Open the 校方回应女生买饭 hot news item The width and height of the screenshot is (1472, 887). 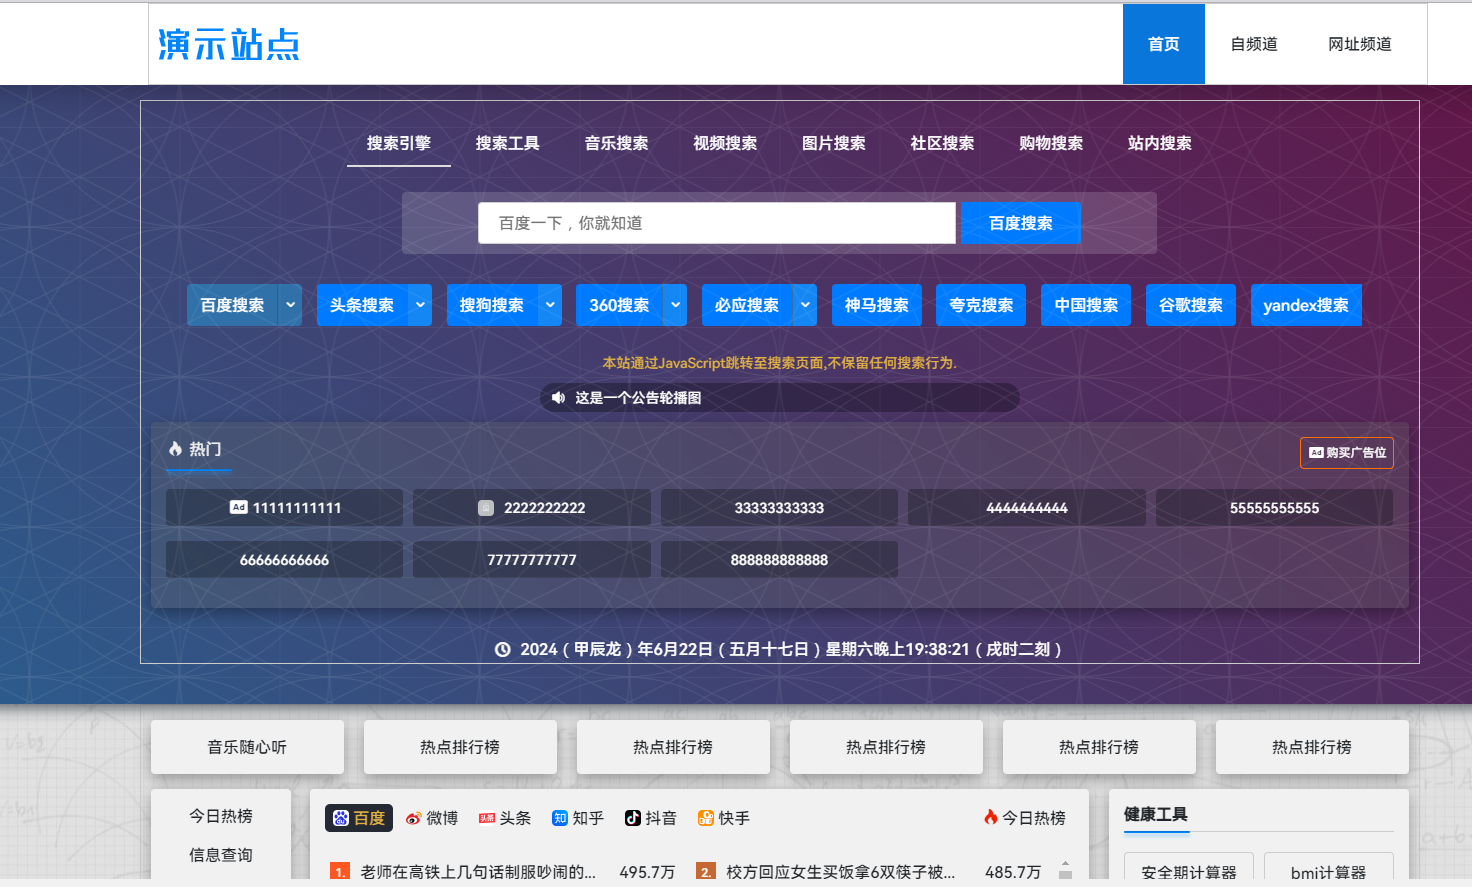click(841, 872)
